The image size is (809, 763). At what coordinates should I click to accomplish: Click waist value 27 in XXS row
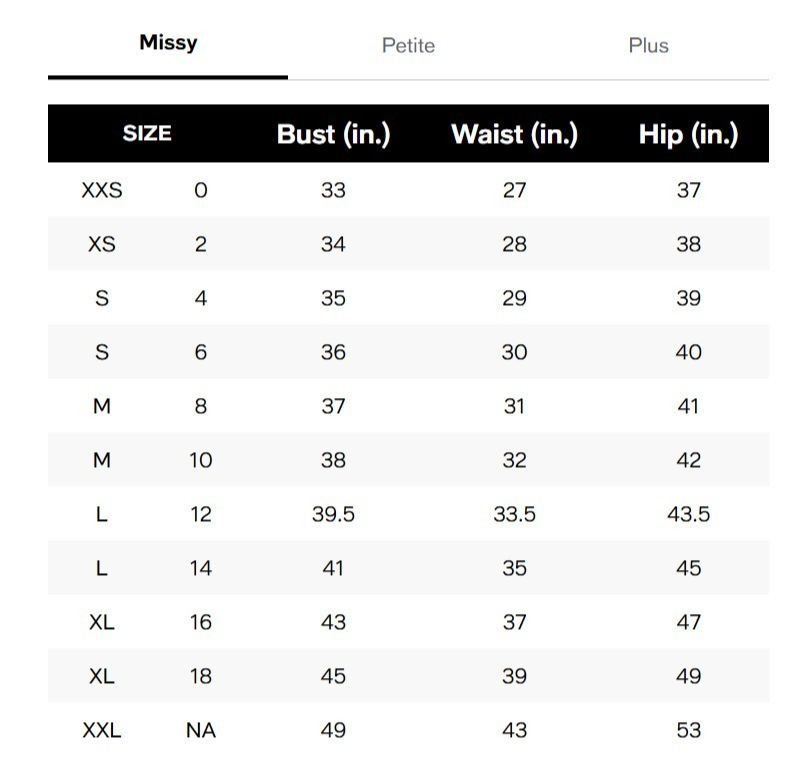coord(514,190)
